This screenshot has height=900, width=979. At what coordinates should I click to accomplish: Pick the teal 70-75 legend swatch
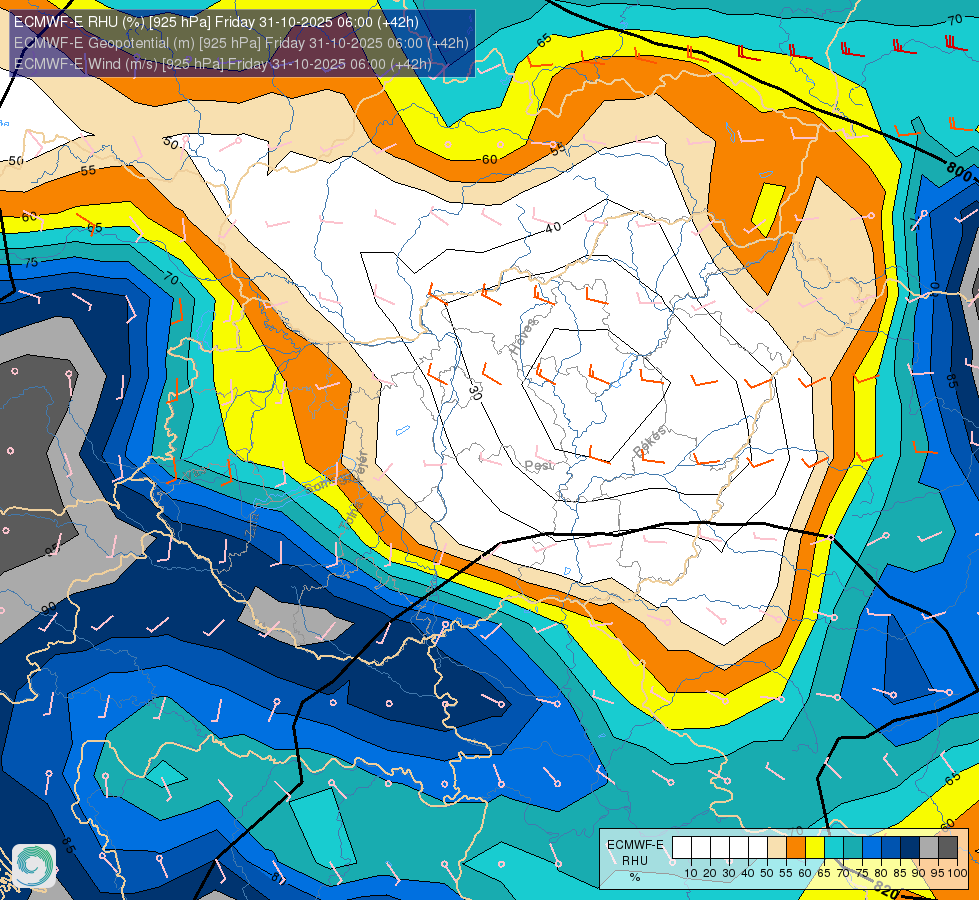coord(853,848)
